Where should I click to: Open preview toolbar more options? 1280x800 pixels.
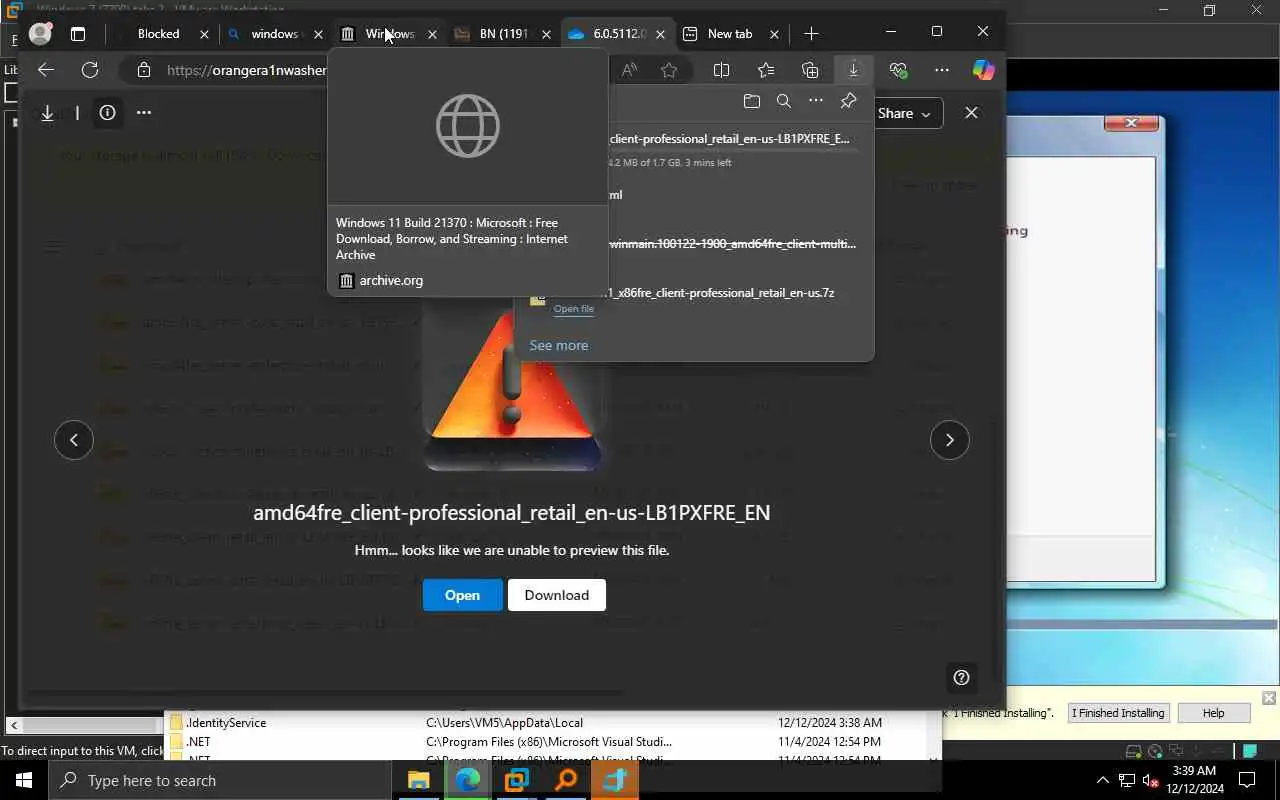(x=144, y=113)
